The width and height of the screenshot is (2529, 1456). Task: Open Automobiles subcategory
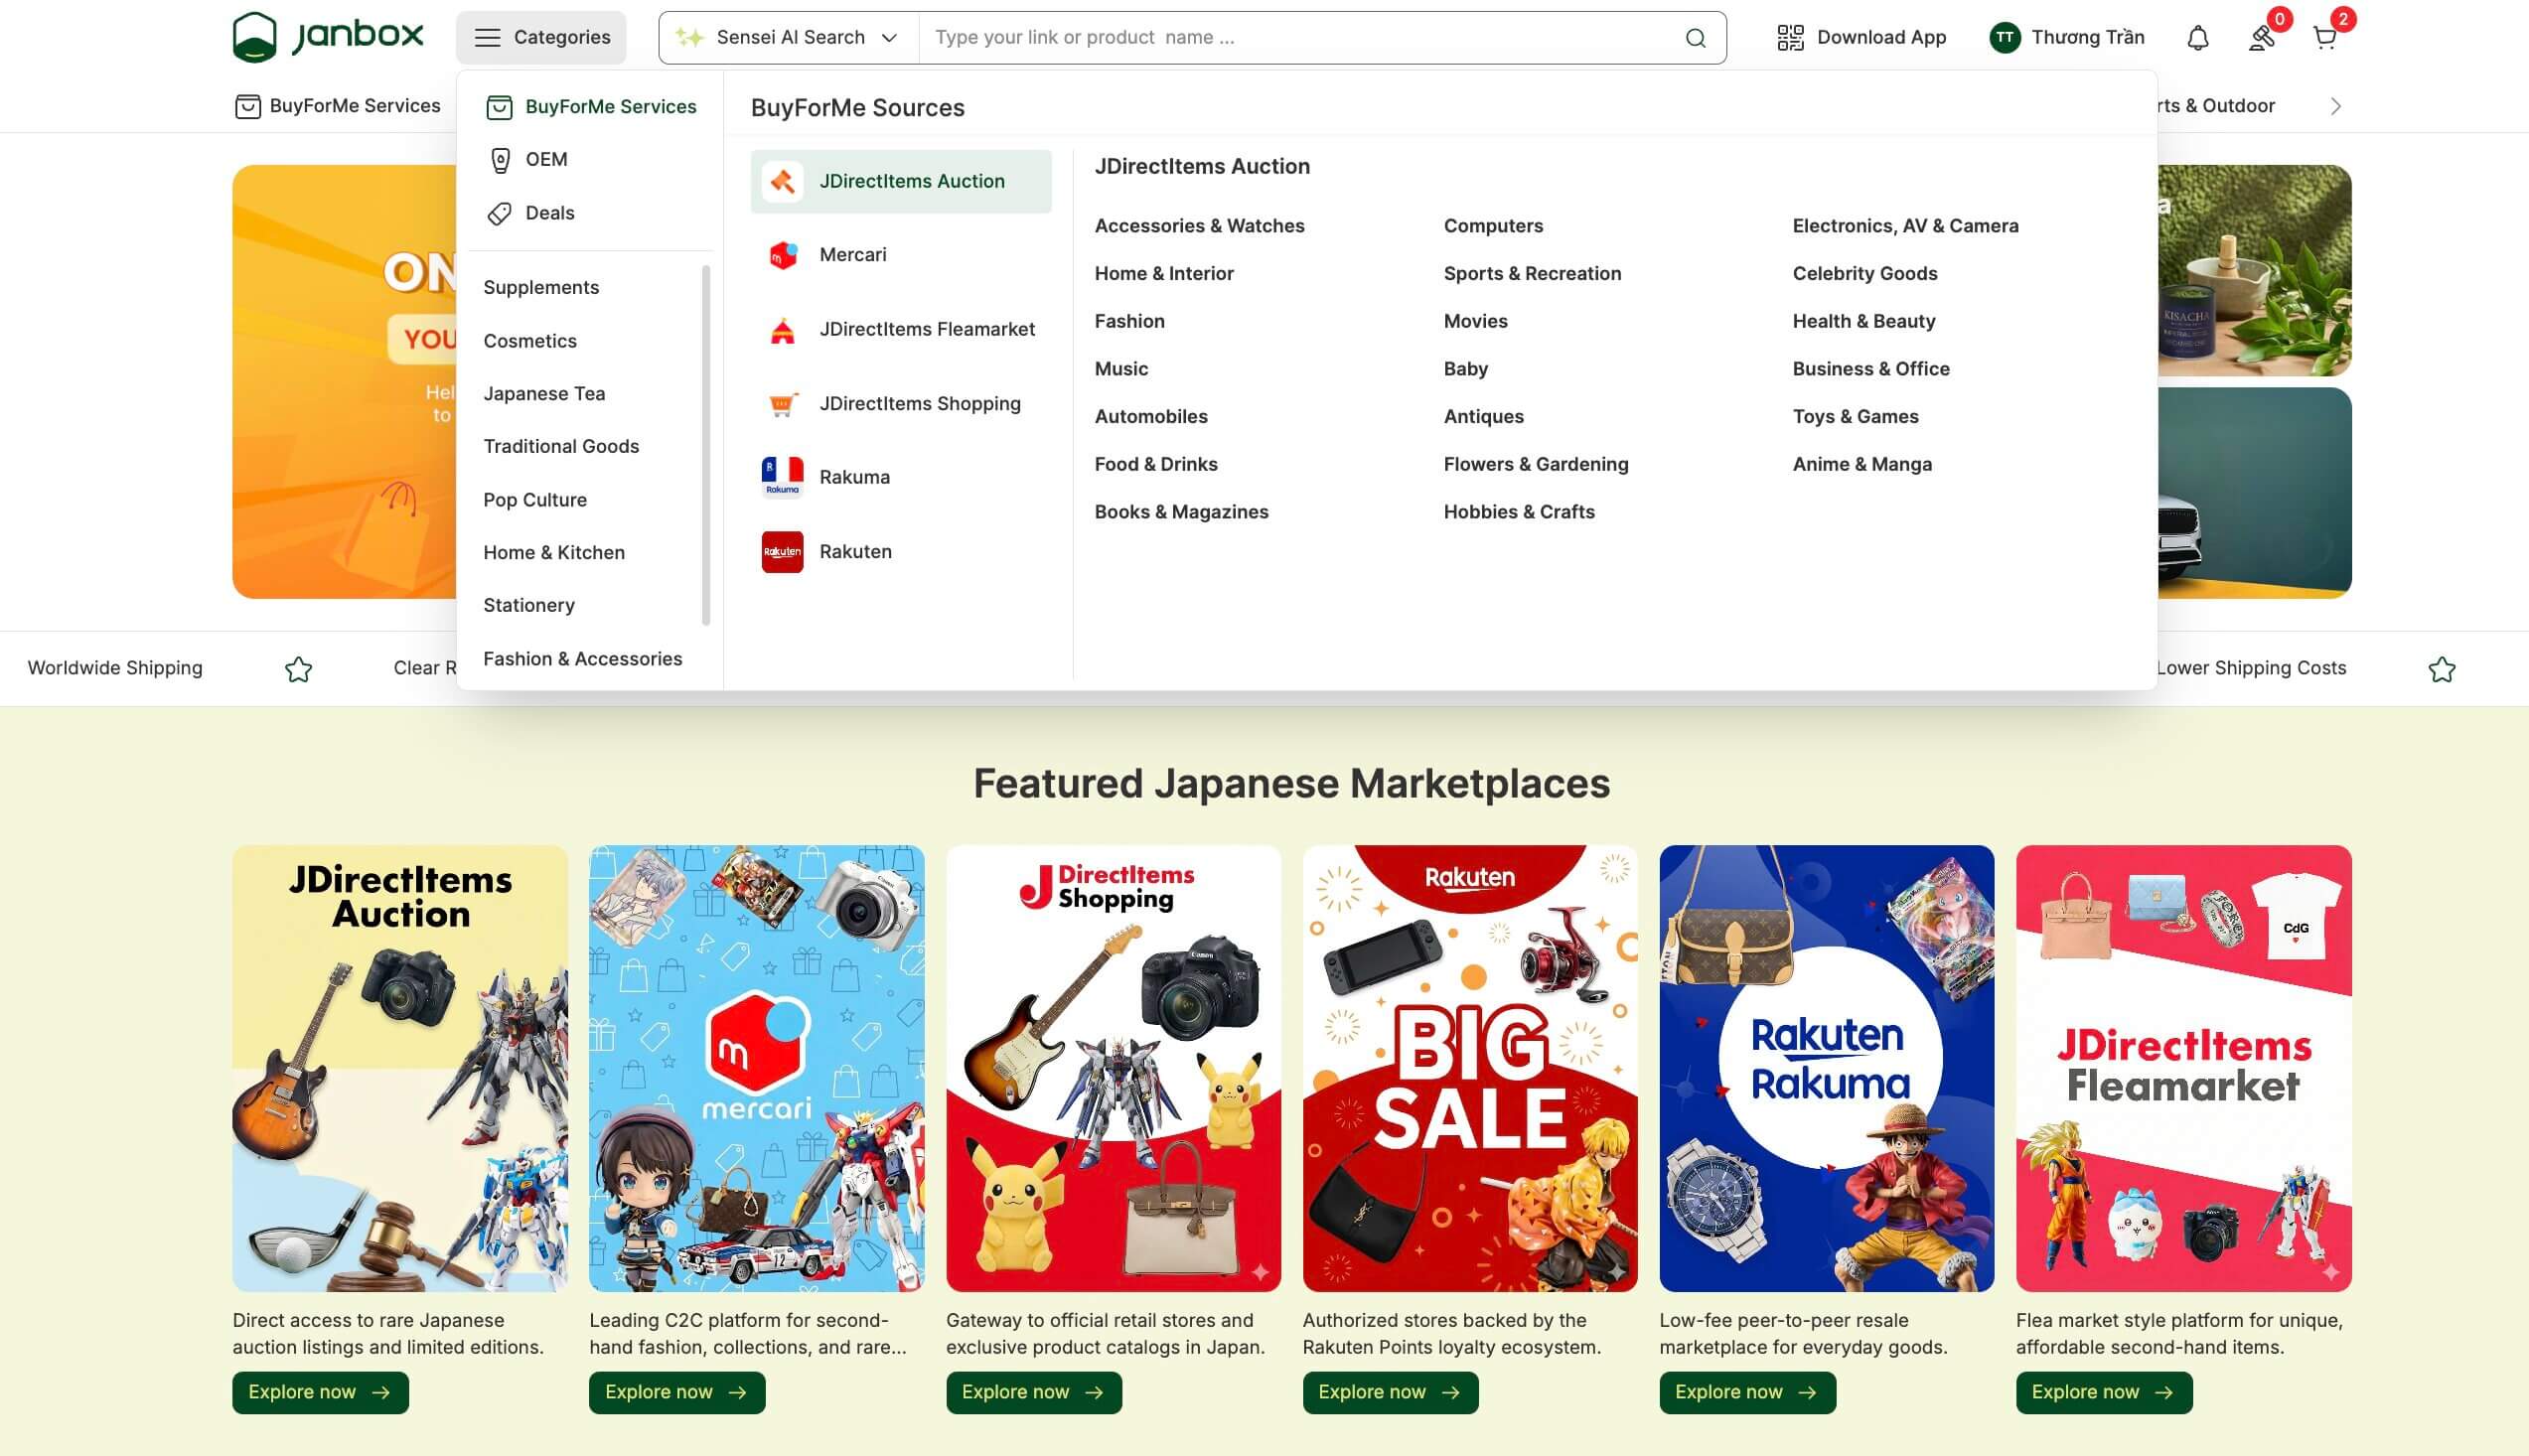pyautogui.click(x=1151, y=417)
